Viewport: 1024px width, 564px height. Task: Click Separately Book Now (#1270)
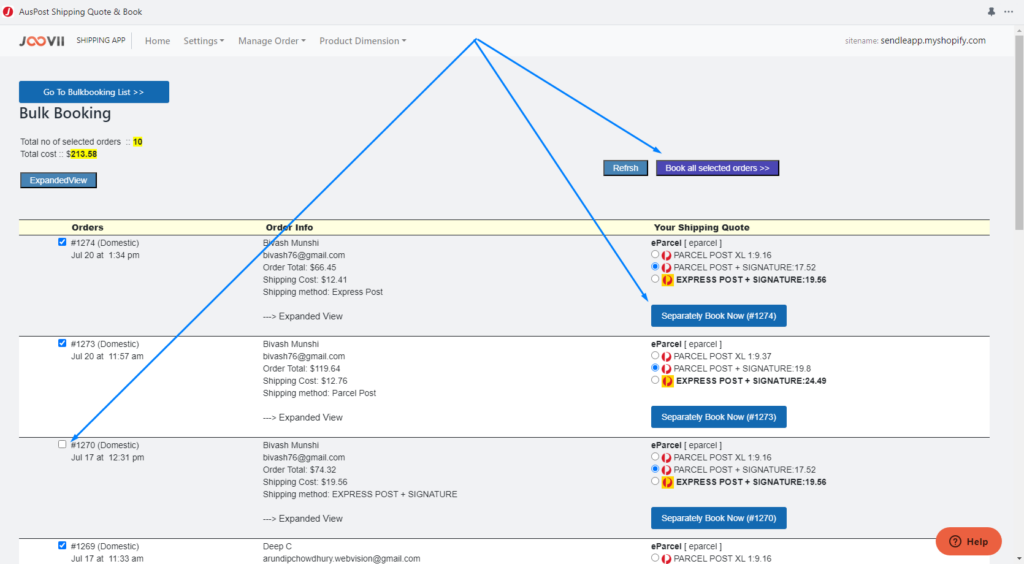tap(718, 518)
